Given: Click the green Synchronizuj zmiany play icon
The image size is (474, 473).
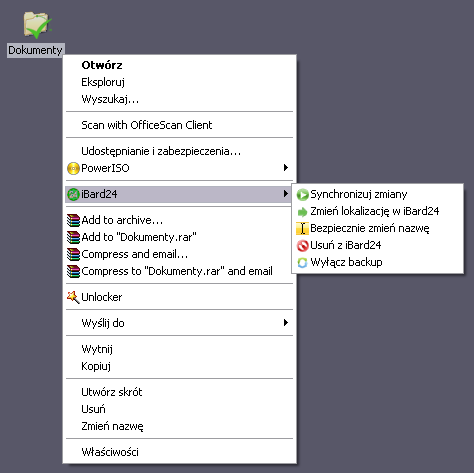Looking at the screenshot, I should [302, 195].
